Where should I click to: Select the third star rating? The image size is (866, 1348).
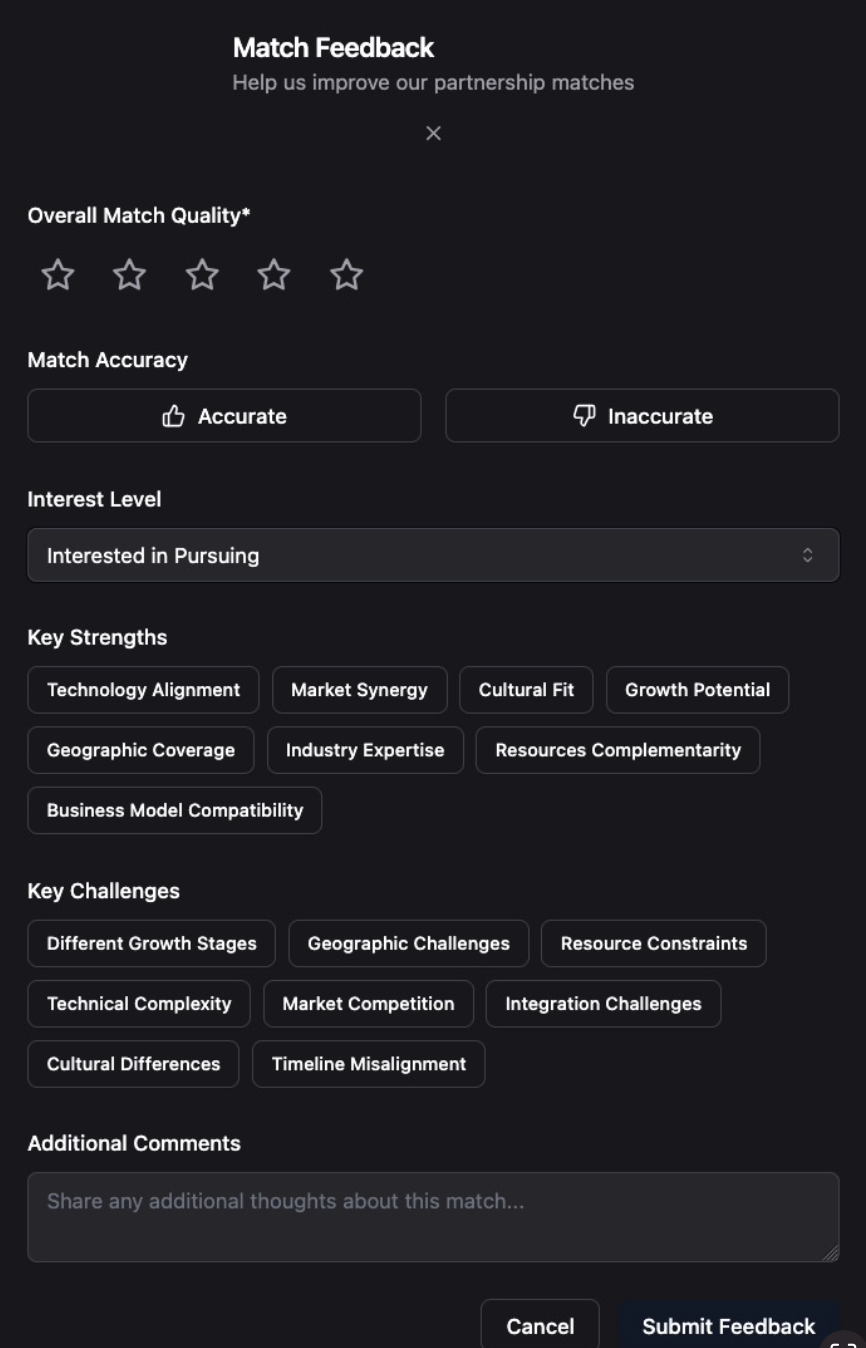[202, 275]
